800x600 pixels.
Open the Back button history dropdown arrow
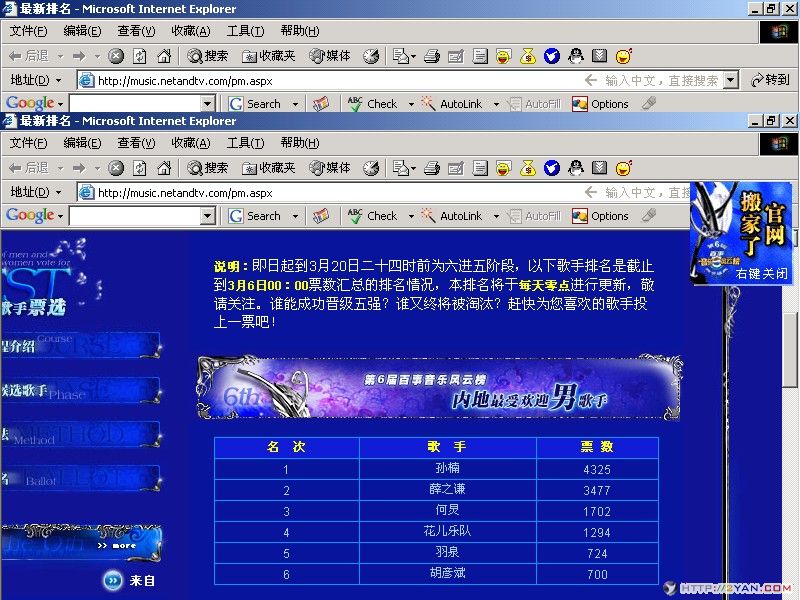pos(62,167)
